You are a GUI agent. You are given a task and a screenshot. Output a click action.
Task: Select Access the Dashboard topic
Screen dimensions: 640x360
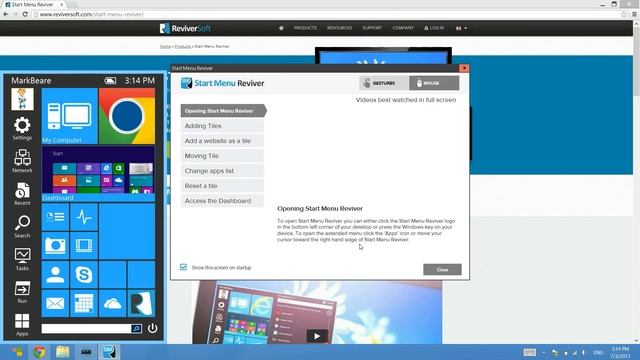coord(222,201)
